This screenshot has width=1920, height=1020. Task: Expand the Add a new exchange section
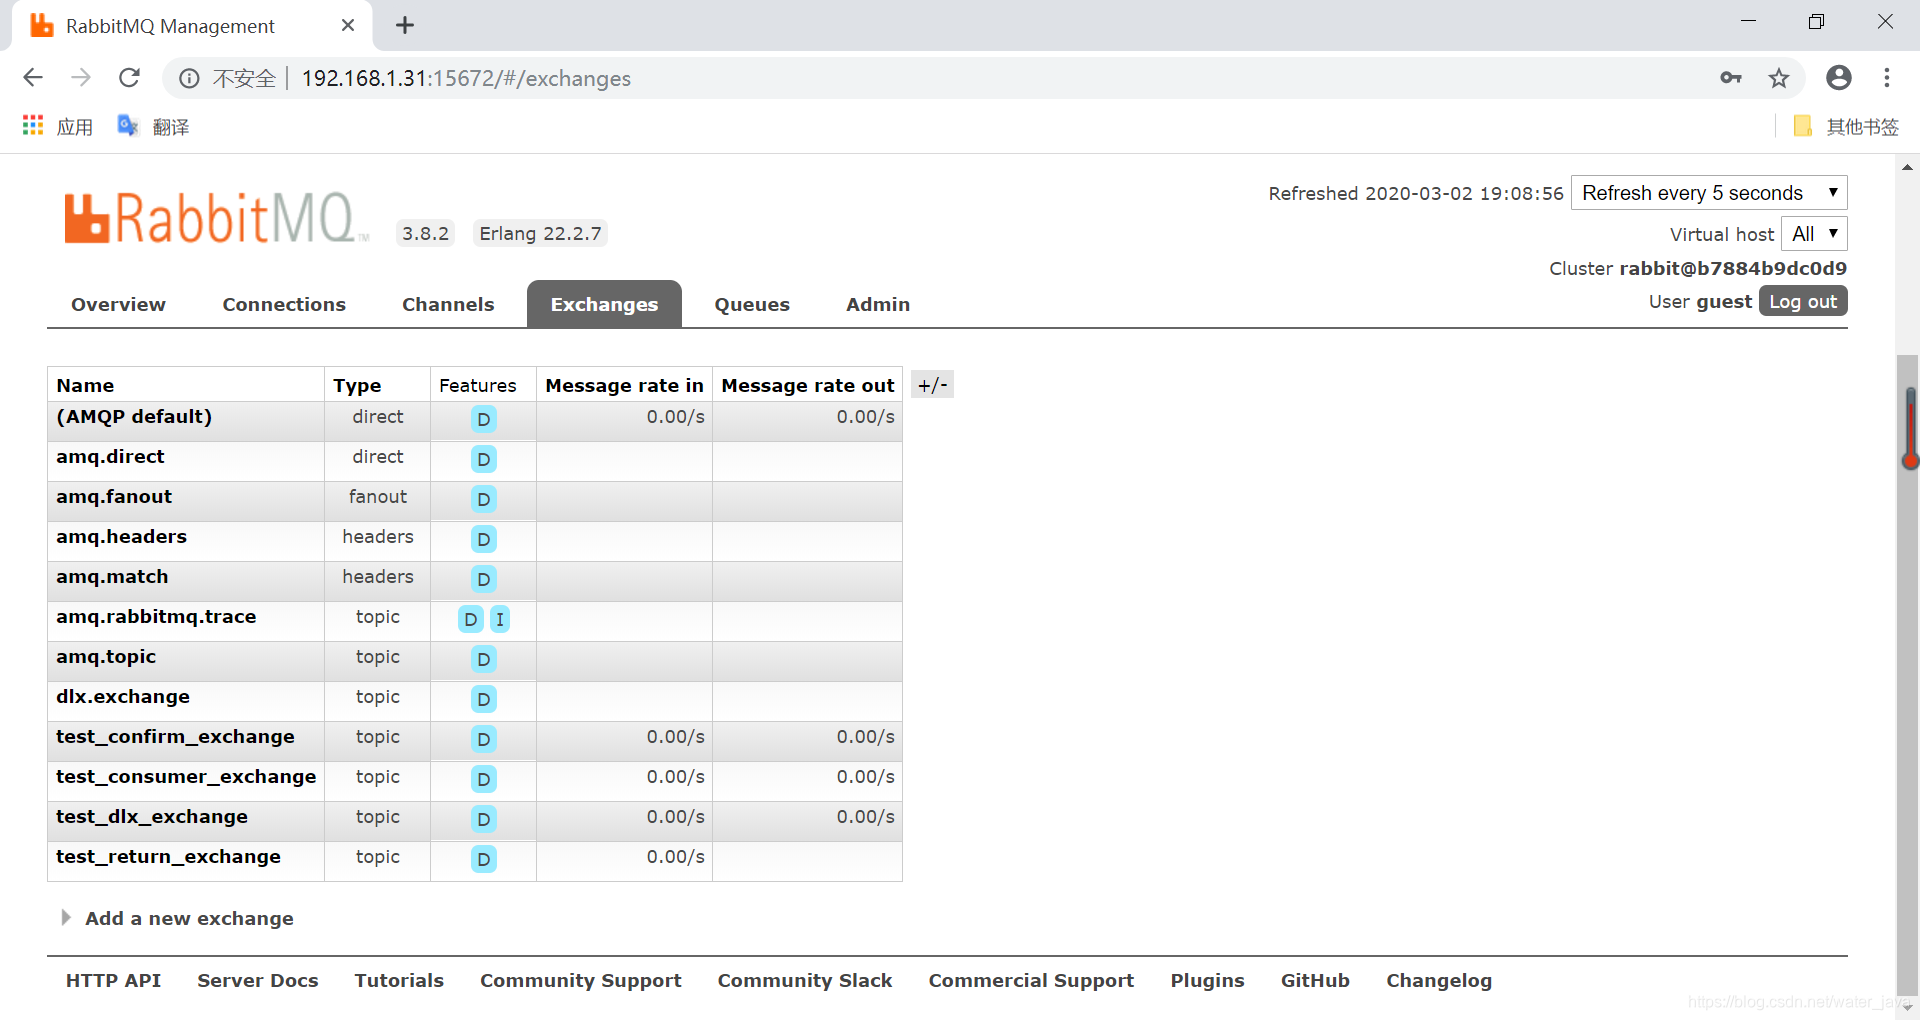(178, 918)
